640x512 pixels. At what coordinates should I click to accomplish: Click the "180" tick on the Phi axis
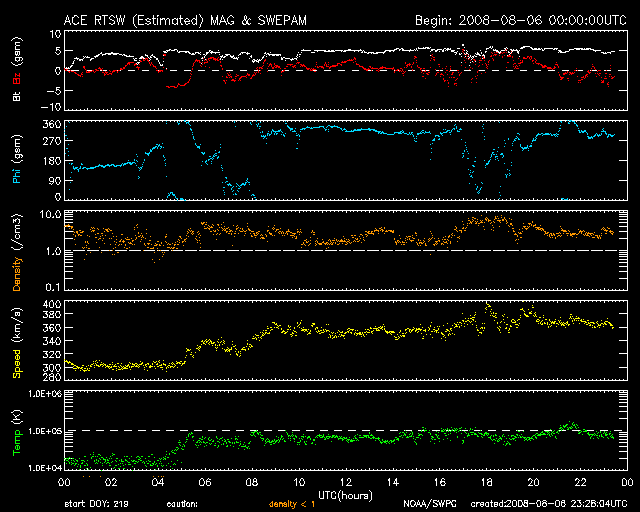tap(52, 161)
